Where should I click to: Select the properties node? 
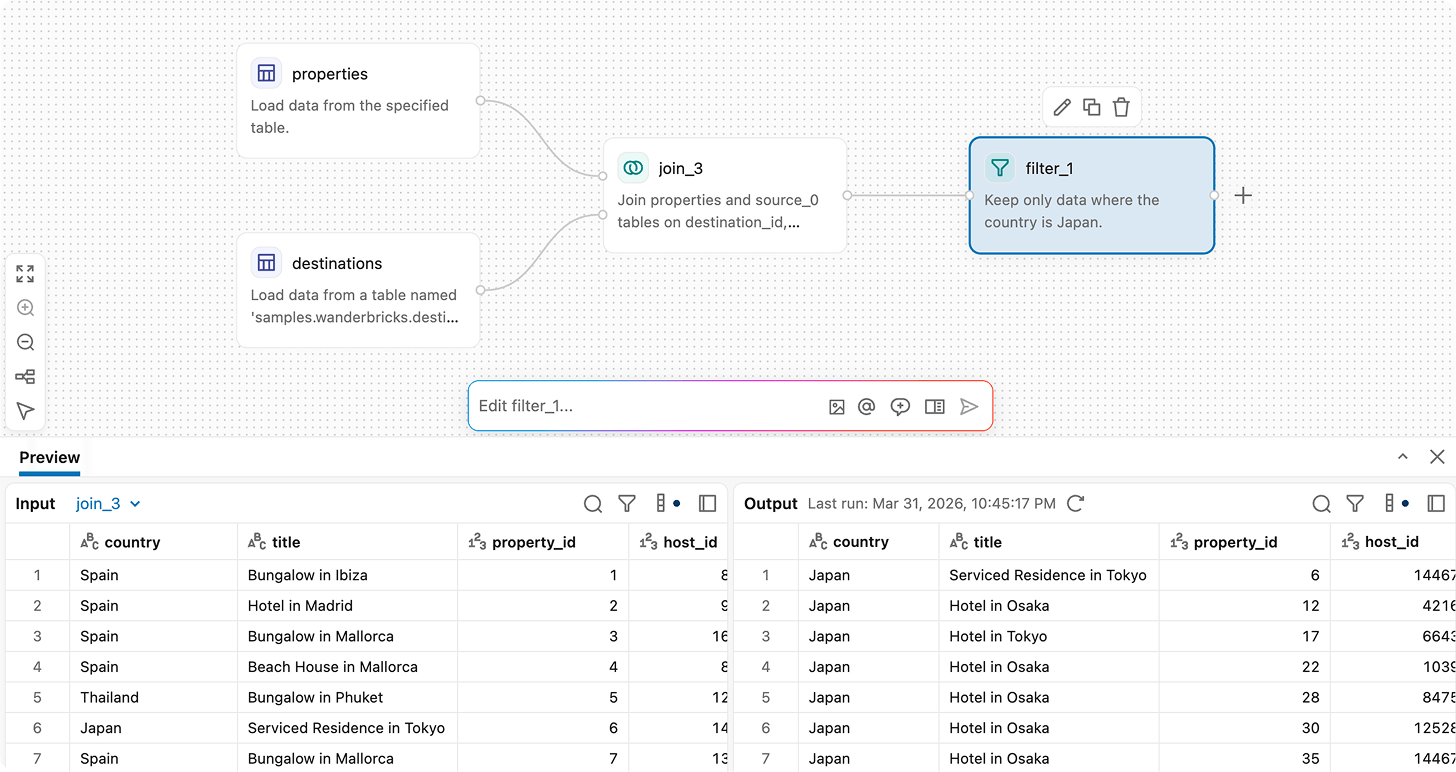pos(358,100)
